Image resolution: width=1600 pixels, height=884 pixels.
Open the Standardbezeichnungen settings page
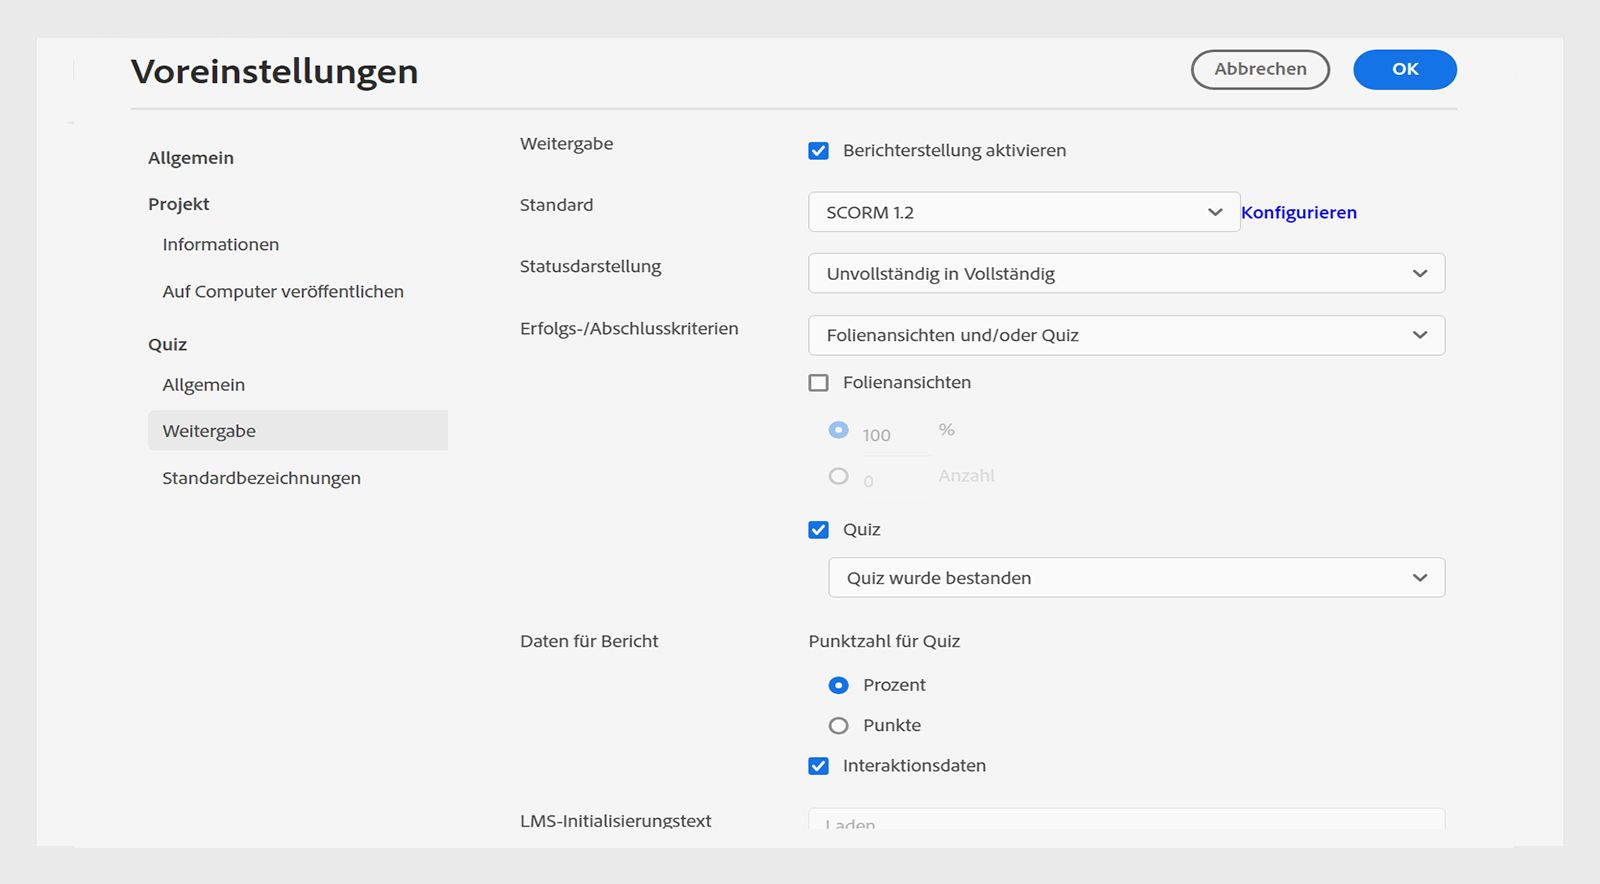point(261,478)
